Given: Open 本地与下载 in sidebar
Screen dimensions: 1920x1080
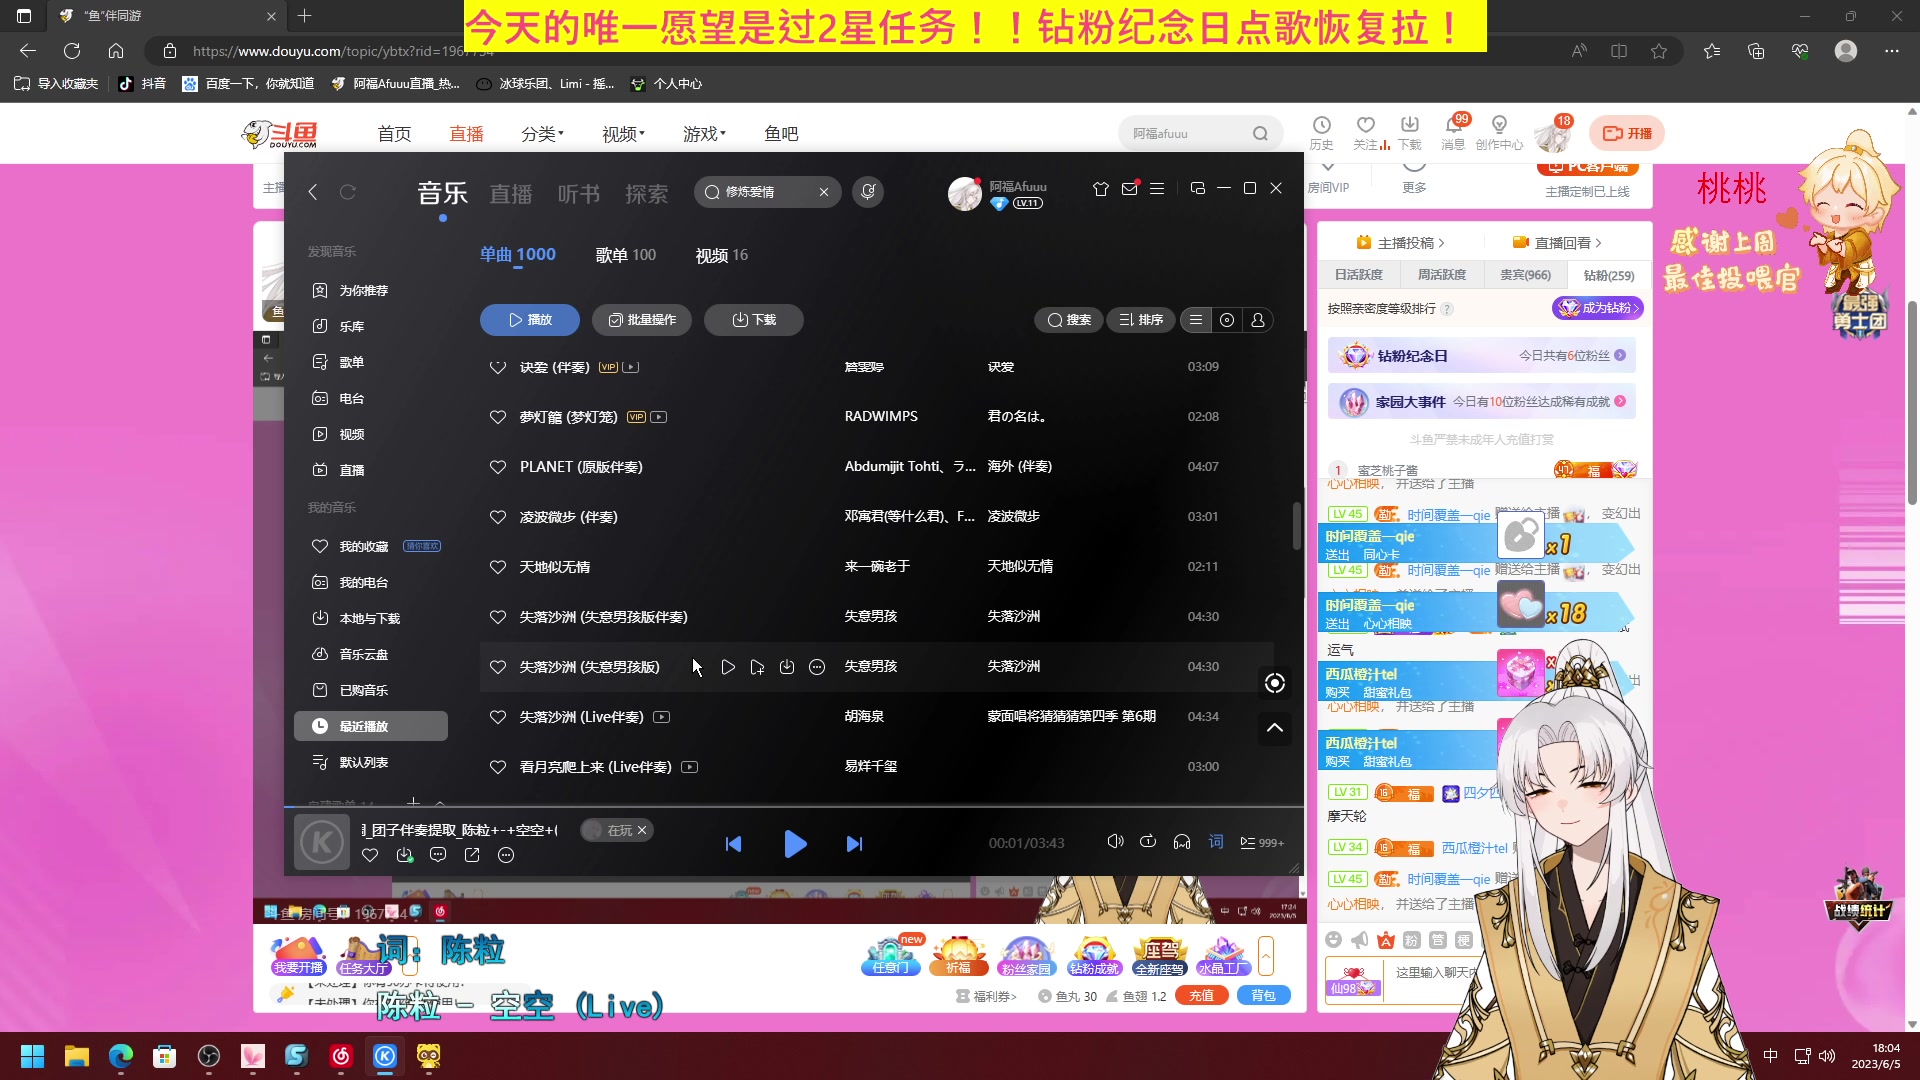Looking at the screenshot, I should point(370,618).
